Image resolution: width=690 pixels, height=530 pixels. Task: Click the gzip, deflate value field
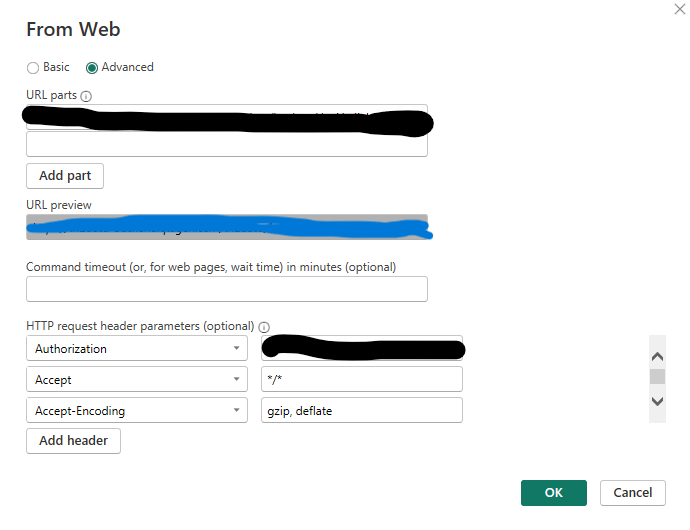coord(362,410)
